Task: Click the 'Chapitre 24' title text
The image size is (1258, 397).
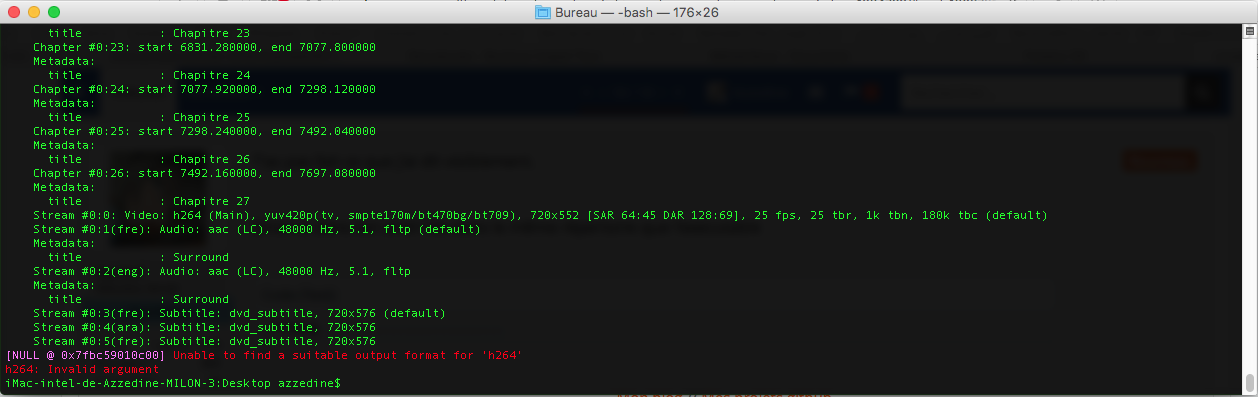Action: [211, 75]
